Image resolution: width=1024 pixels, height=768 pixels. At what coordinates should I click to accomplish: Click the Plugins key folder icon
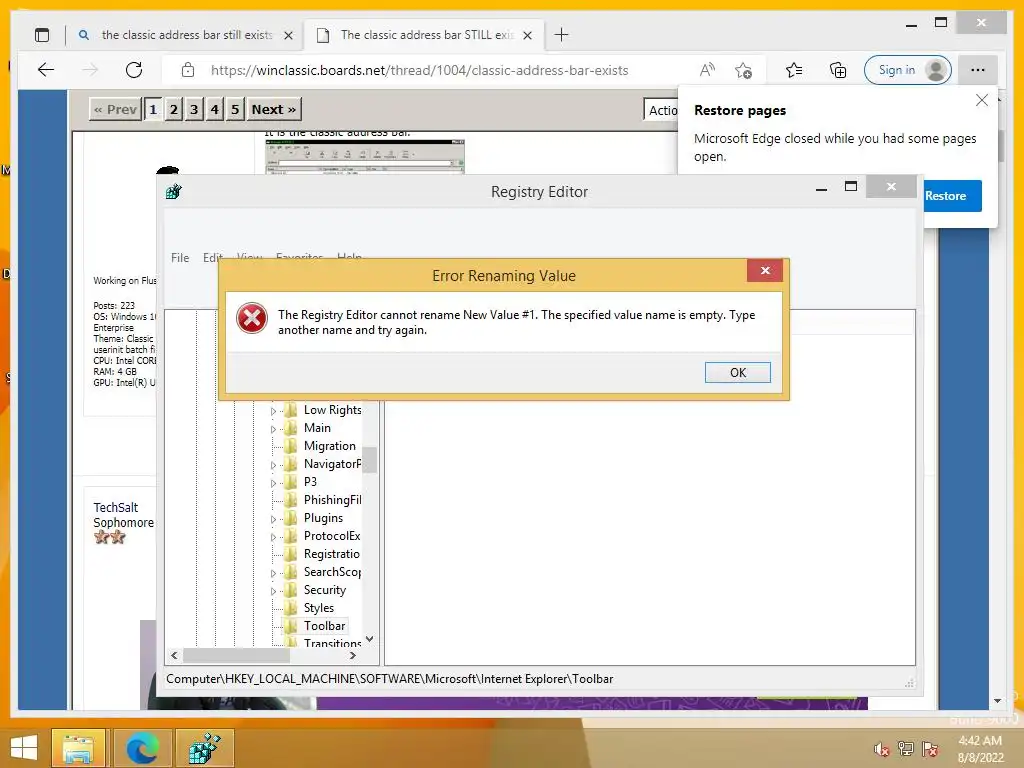pos(291,518)
